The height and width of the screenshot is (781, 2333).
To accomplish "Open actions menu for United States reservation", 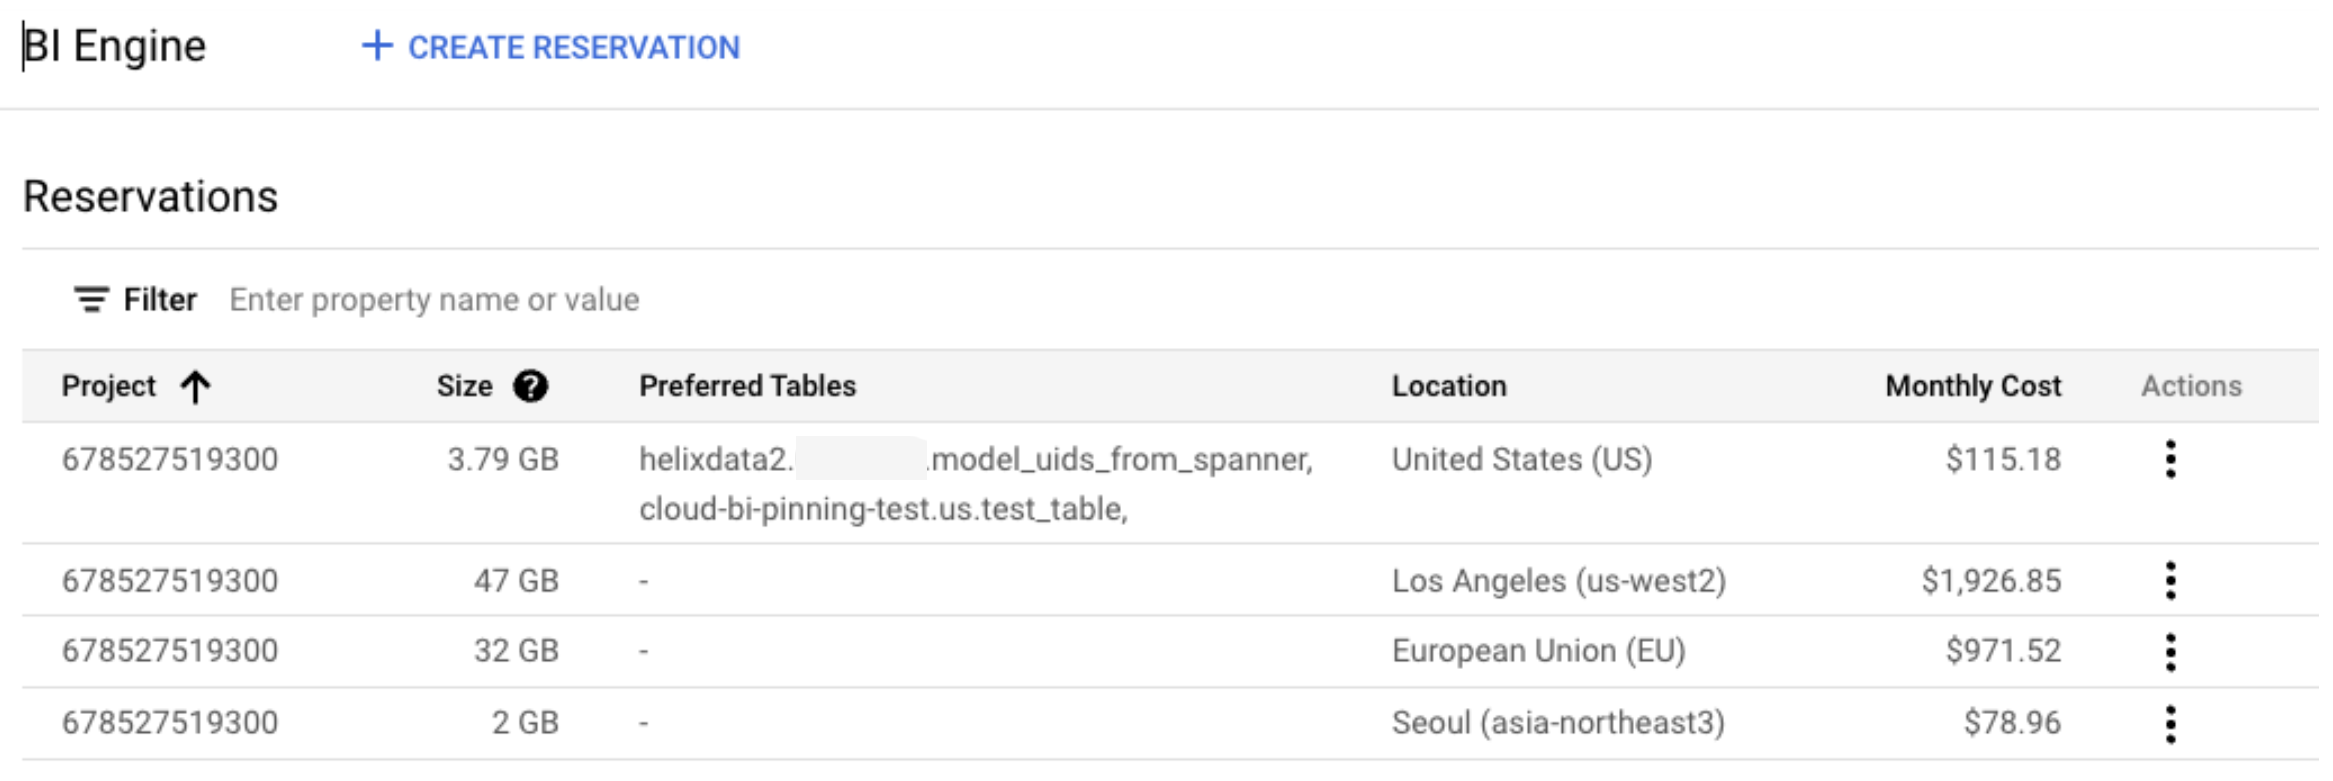I will [2170, 460].
